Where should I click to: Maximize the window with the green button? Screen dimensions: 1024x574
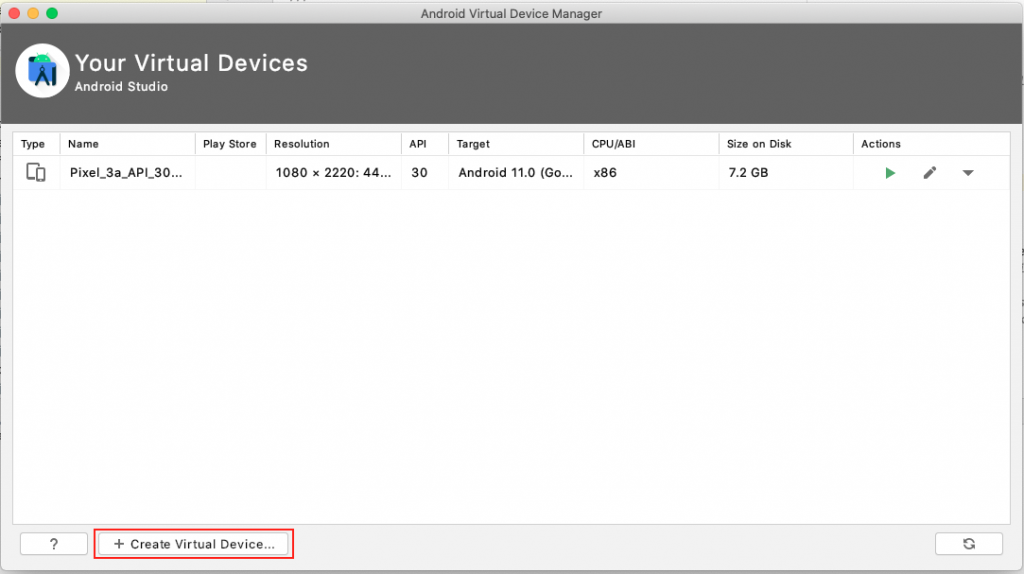52,13
